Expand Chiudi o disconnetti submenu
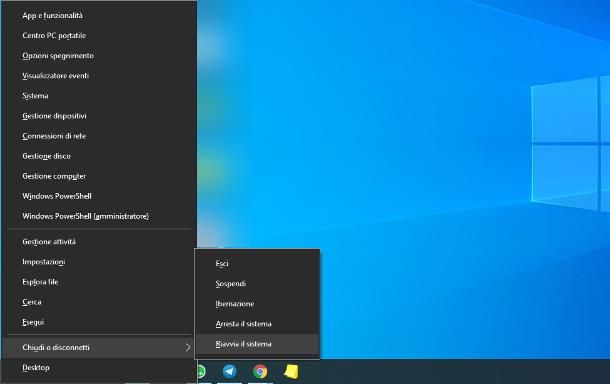 (x=99, y=347)
